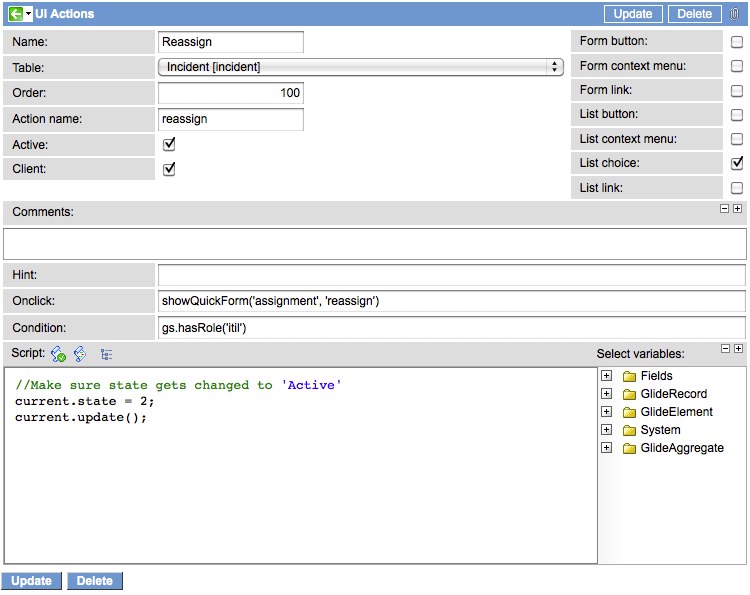Screen dimensions: 750x595
Task: Uncheck the List choice checkbox
Action: tap(737, 163)
